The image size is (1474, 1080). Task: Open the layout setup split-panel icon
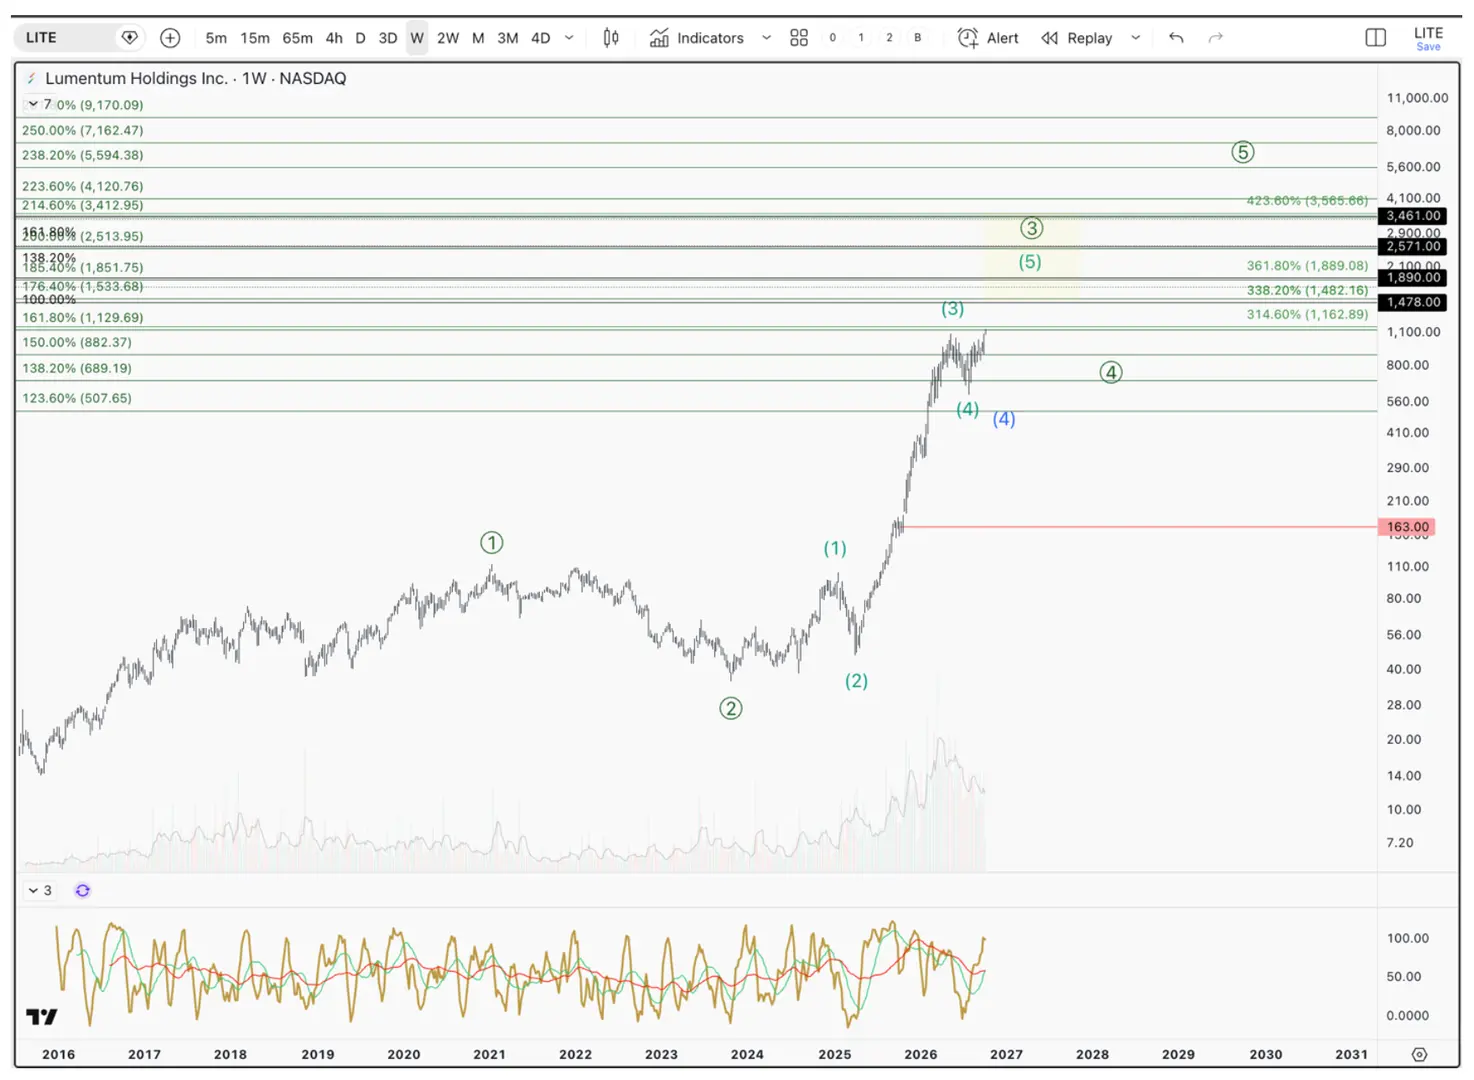[x=1376, y=38]
